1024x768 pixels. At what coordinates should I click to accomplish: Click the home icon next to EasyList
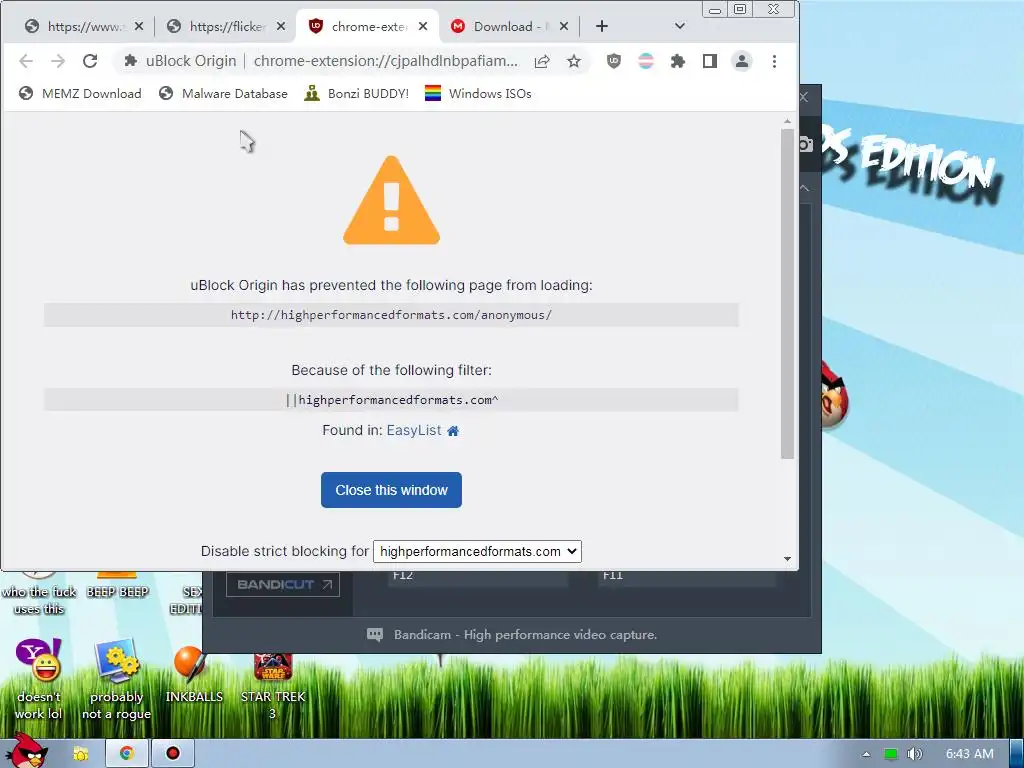pyautogui.click(x=453, y=431)
